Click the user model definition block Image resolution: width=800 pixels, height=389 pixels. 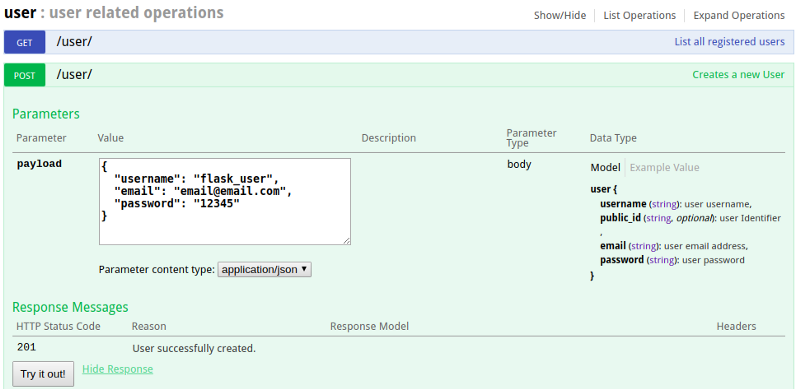[x=685, y=232]
